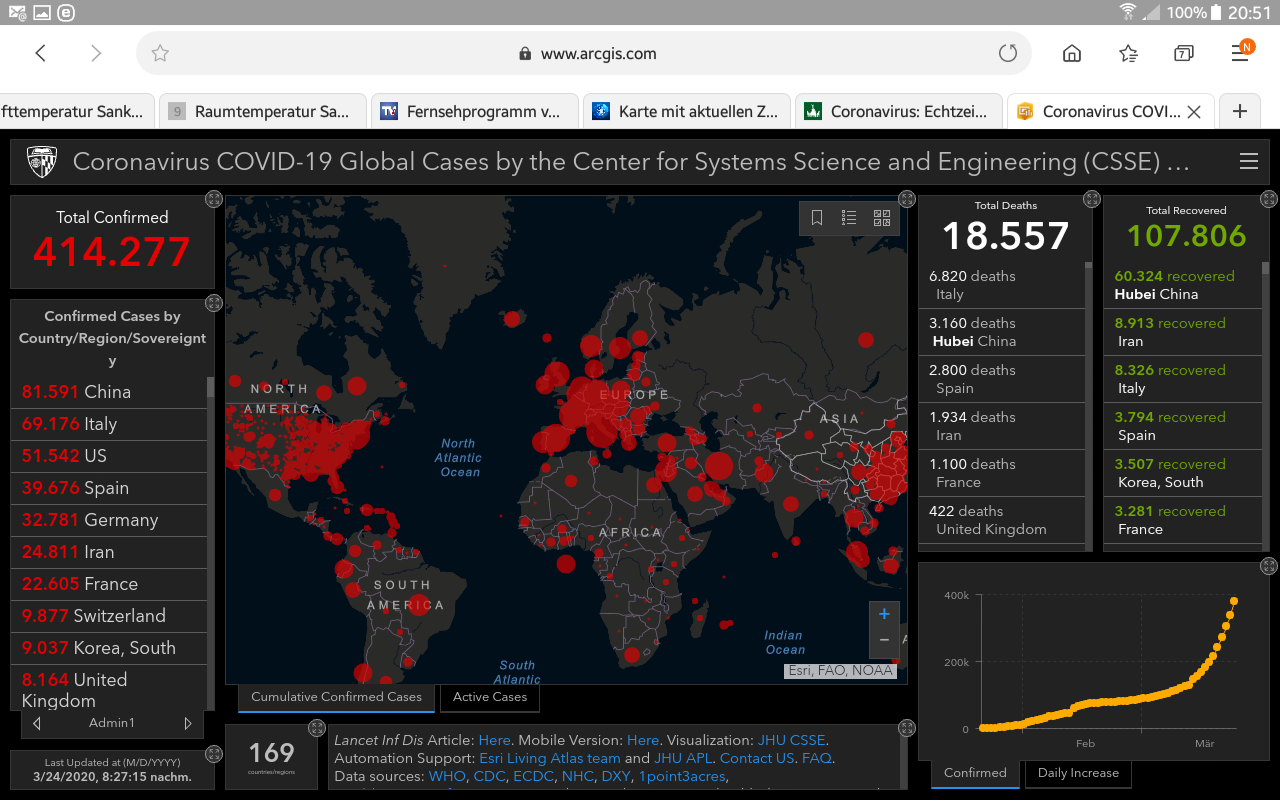
Task: Open the 1point3acres link
Action: [683, 777]
